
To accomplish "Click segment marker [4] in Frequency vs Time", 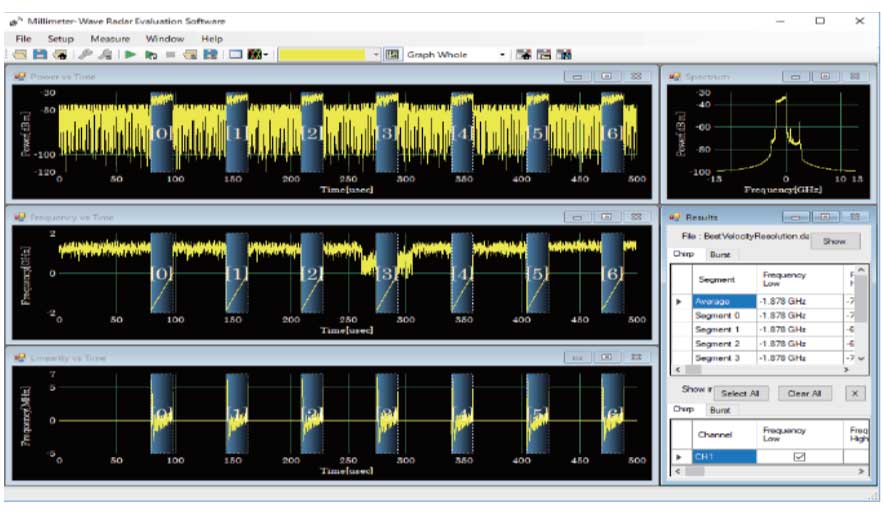I will tap(462, 274).
